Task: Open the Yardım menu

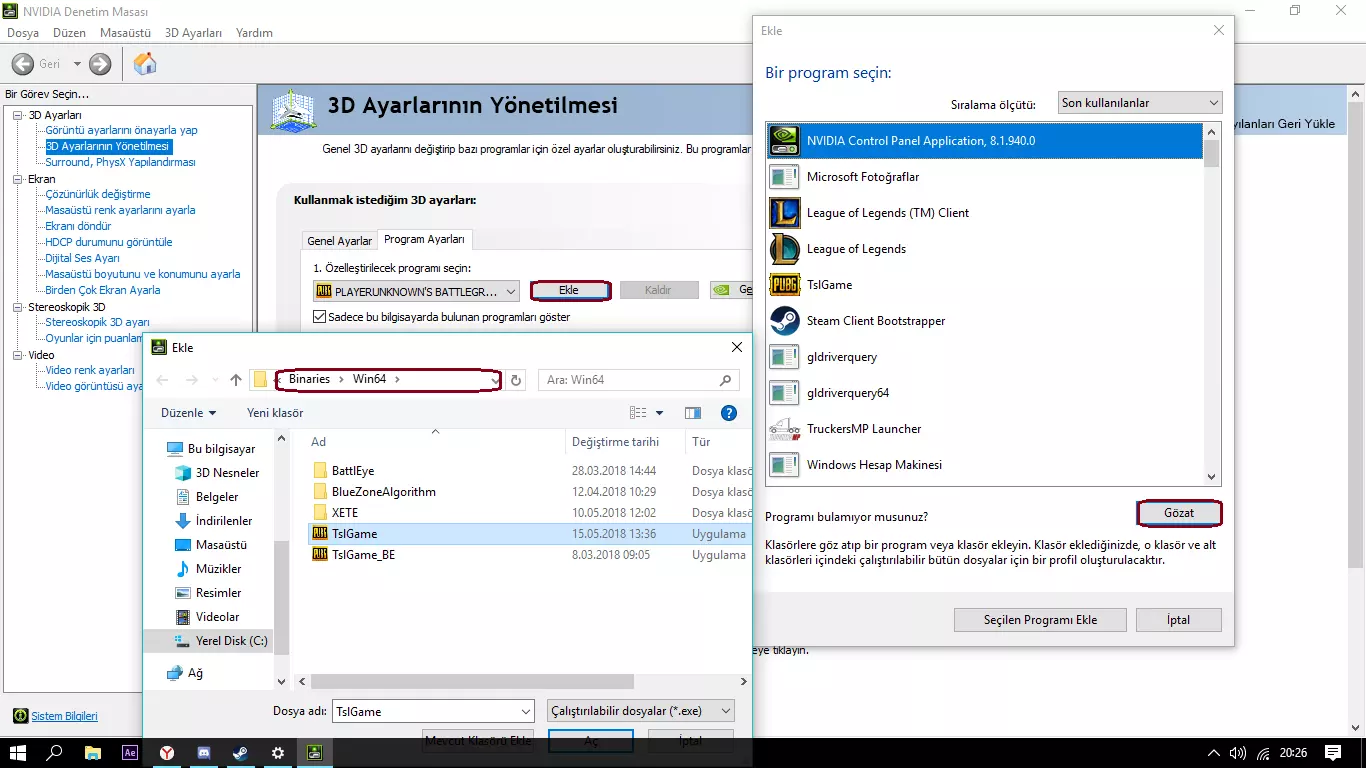Action: coord(254,33)
